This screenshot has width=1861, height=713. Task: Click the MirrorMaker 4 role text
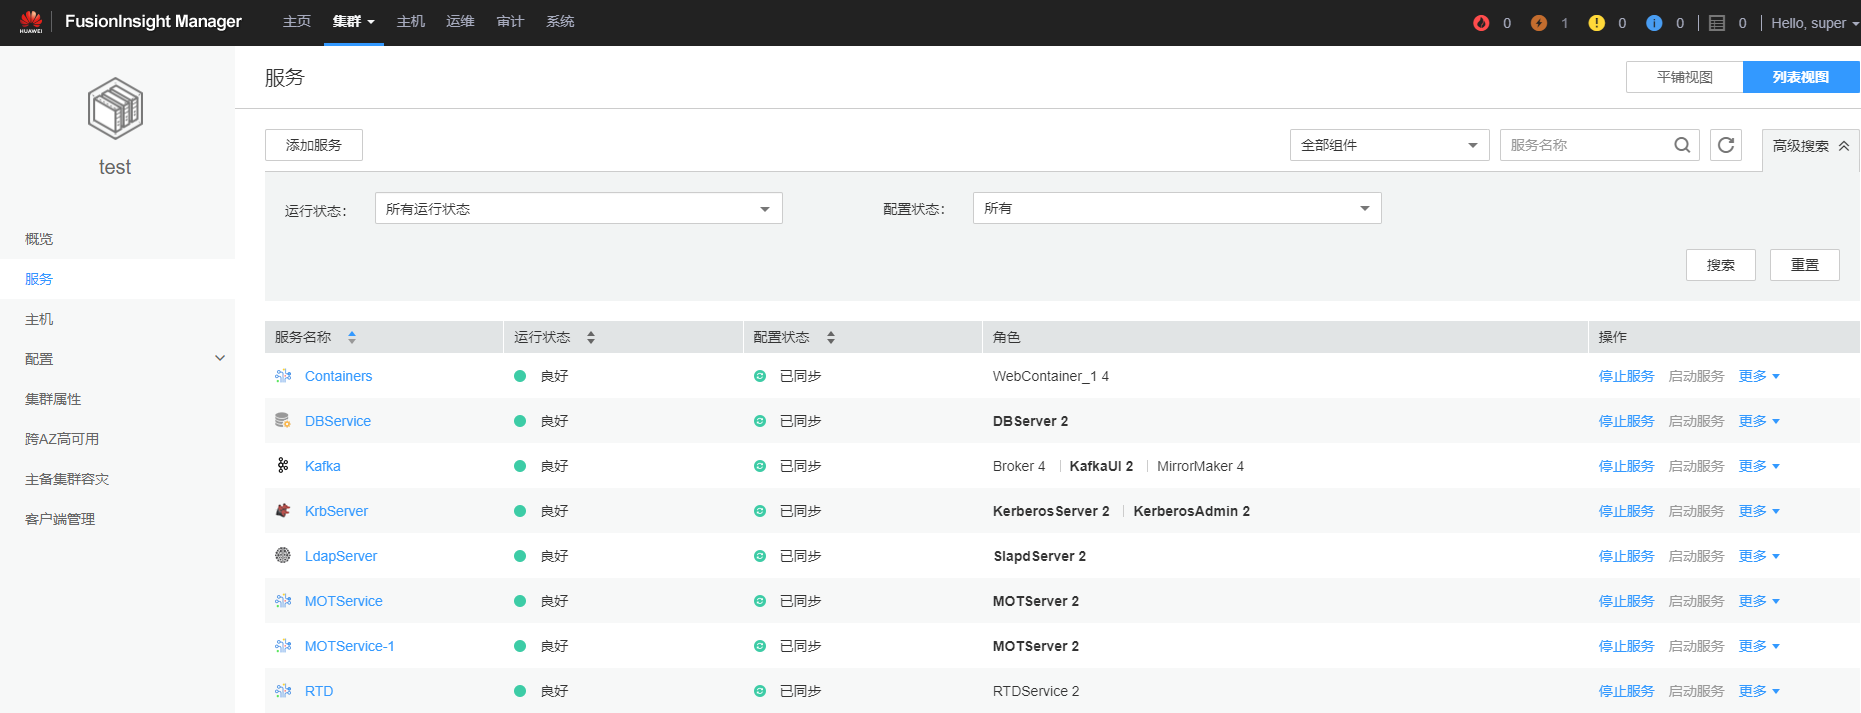click(x=1200, y=466)
